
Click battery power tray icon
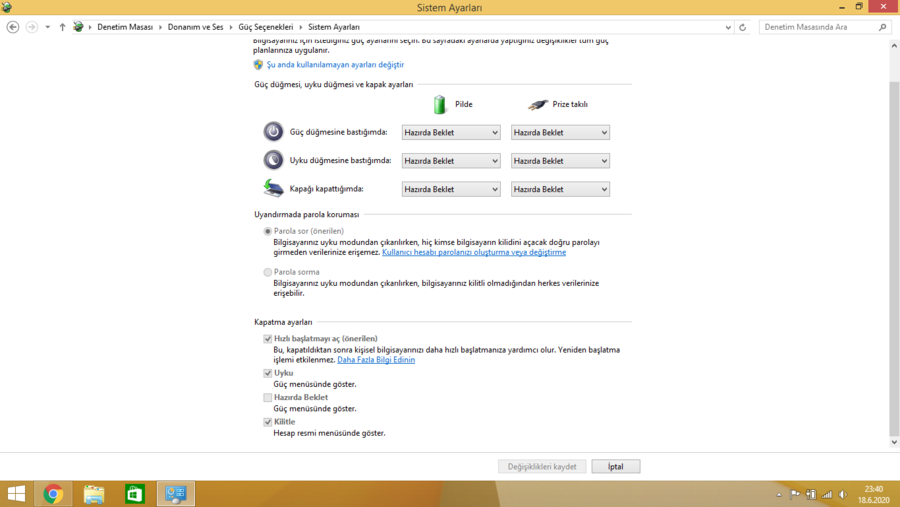[811, 494]
